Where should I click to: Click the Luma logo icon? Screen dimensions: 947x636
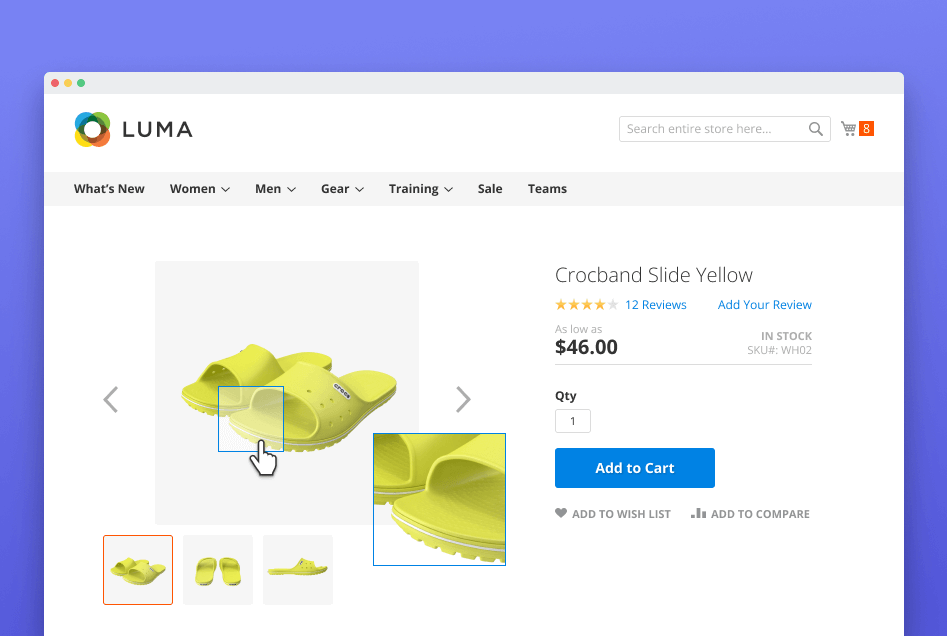pos(92,129)
